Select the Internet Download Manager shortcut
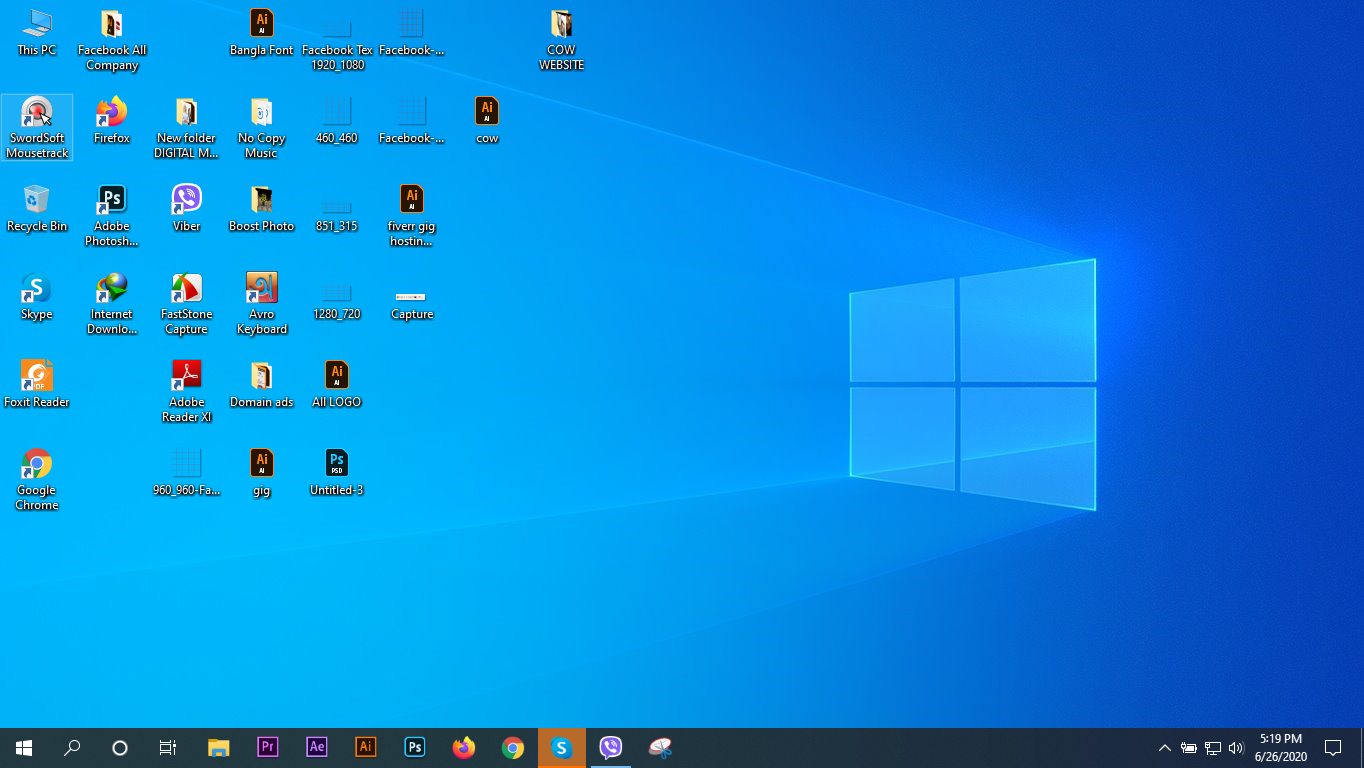 pyautogui.click(x=112, y=304)
